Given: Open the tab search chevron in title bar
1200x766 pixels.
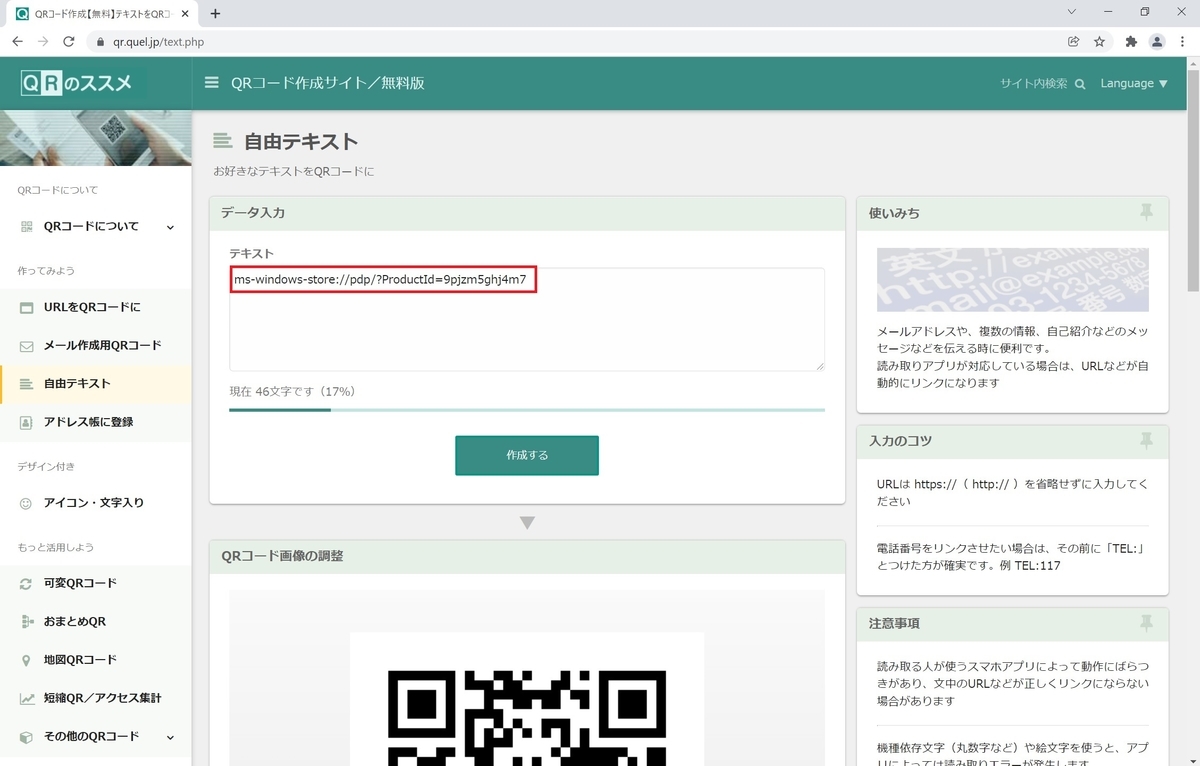Looking at the screenshot, I should [1071, 12].
